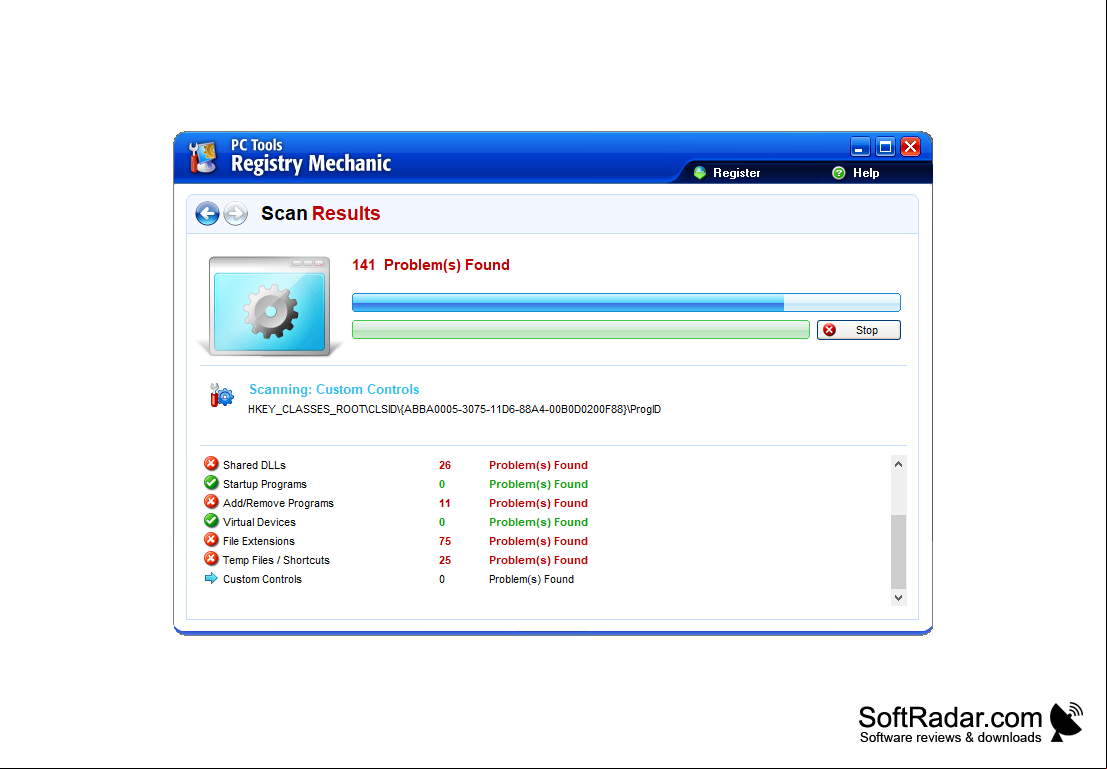The width and height of the screenshot is (1107, 769).
Task: Click the 26 count for Shared DLLs
Action: point(445,465)
